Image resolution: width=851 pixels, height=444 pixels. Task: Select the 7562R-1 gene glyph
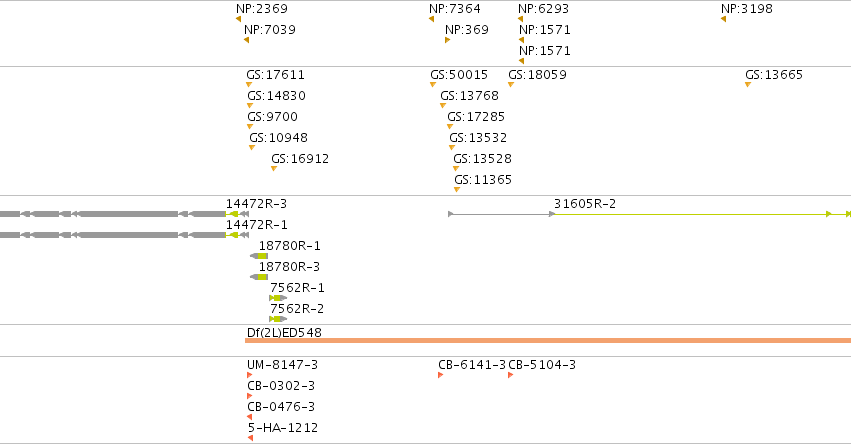tap(278, 299)
